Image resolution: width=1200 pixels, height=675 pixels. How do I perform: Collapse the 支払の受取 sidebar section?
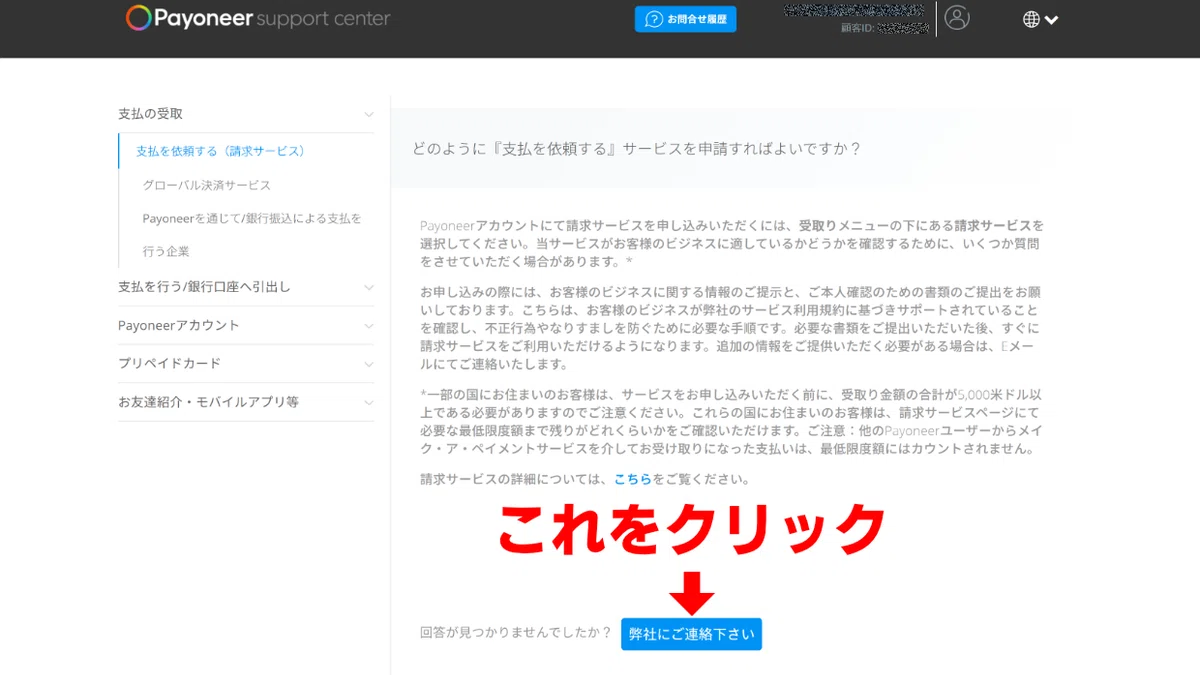click(246, 114)
